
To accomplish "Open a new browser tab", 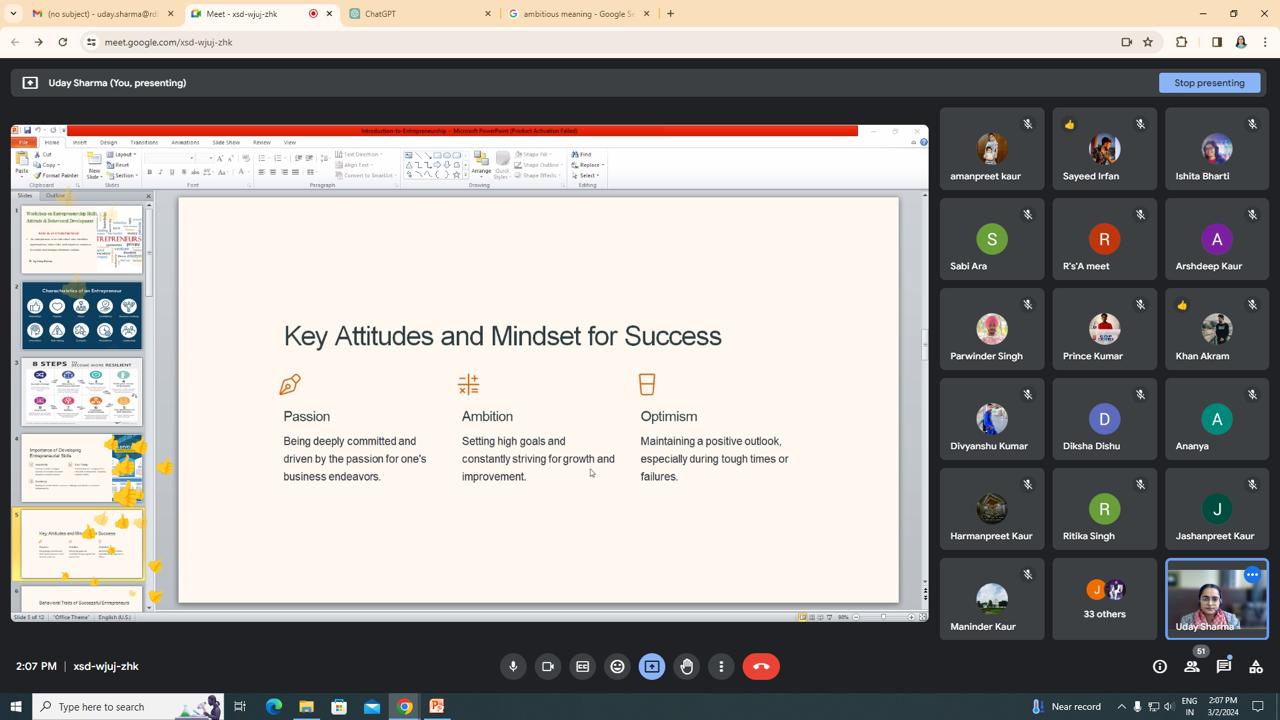I will click(670, 14).
